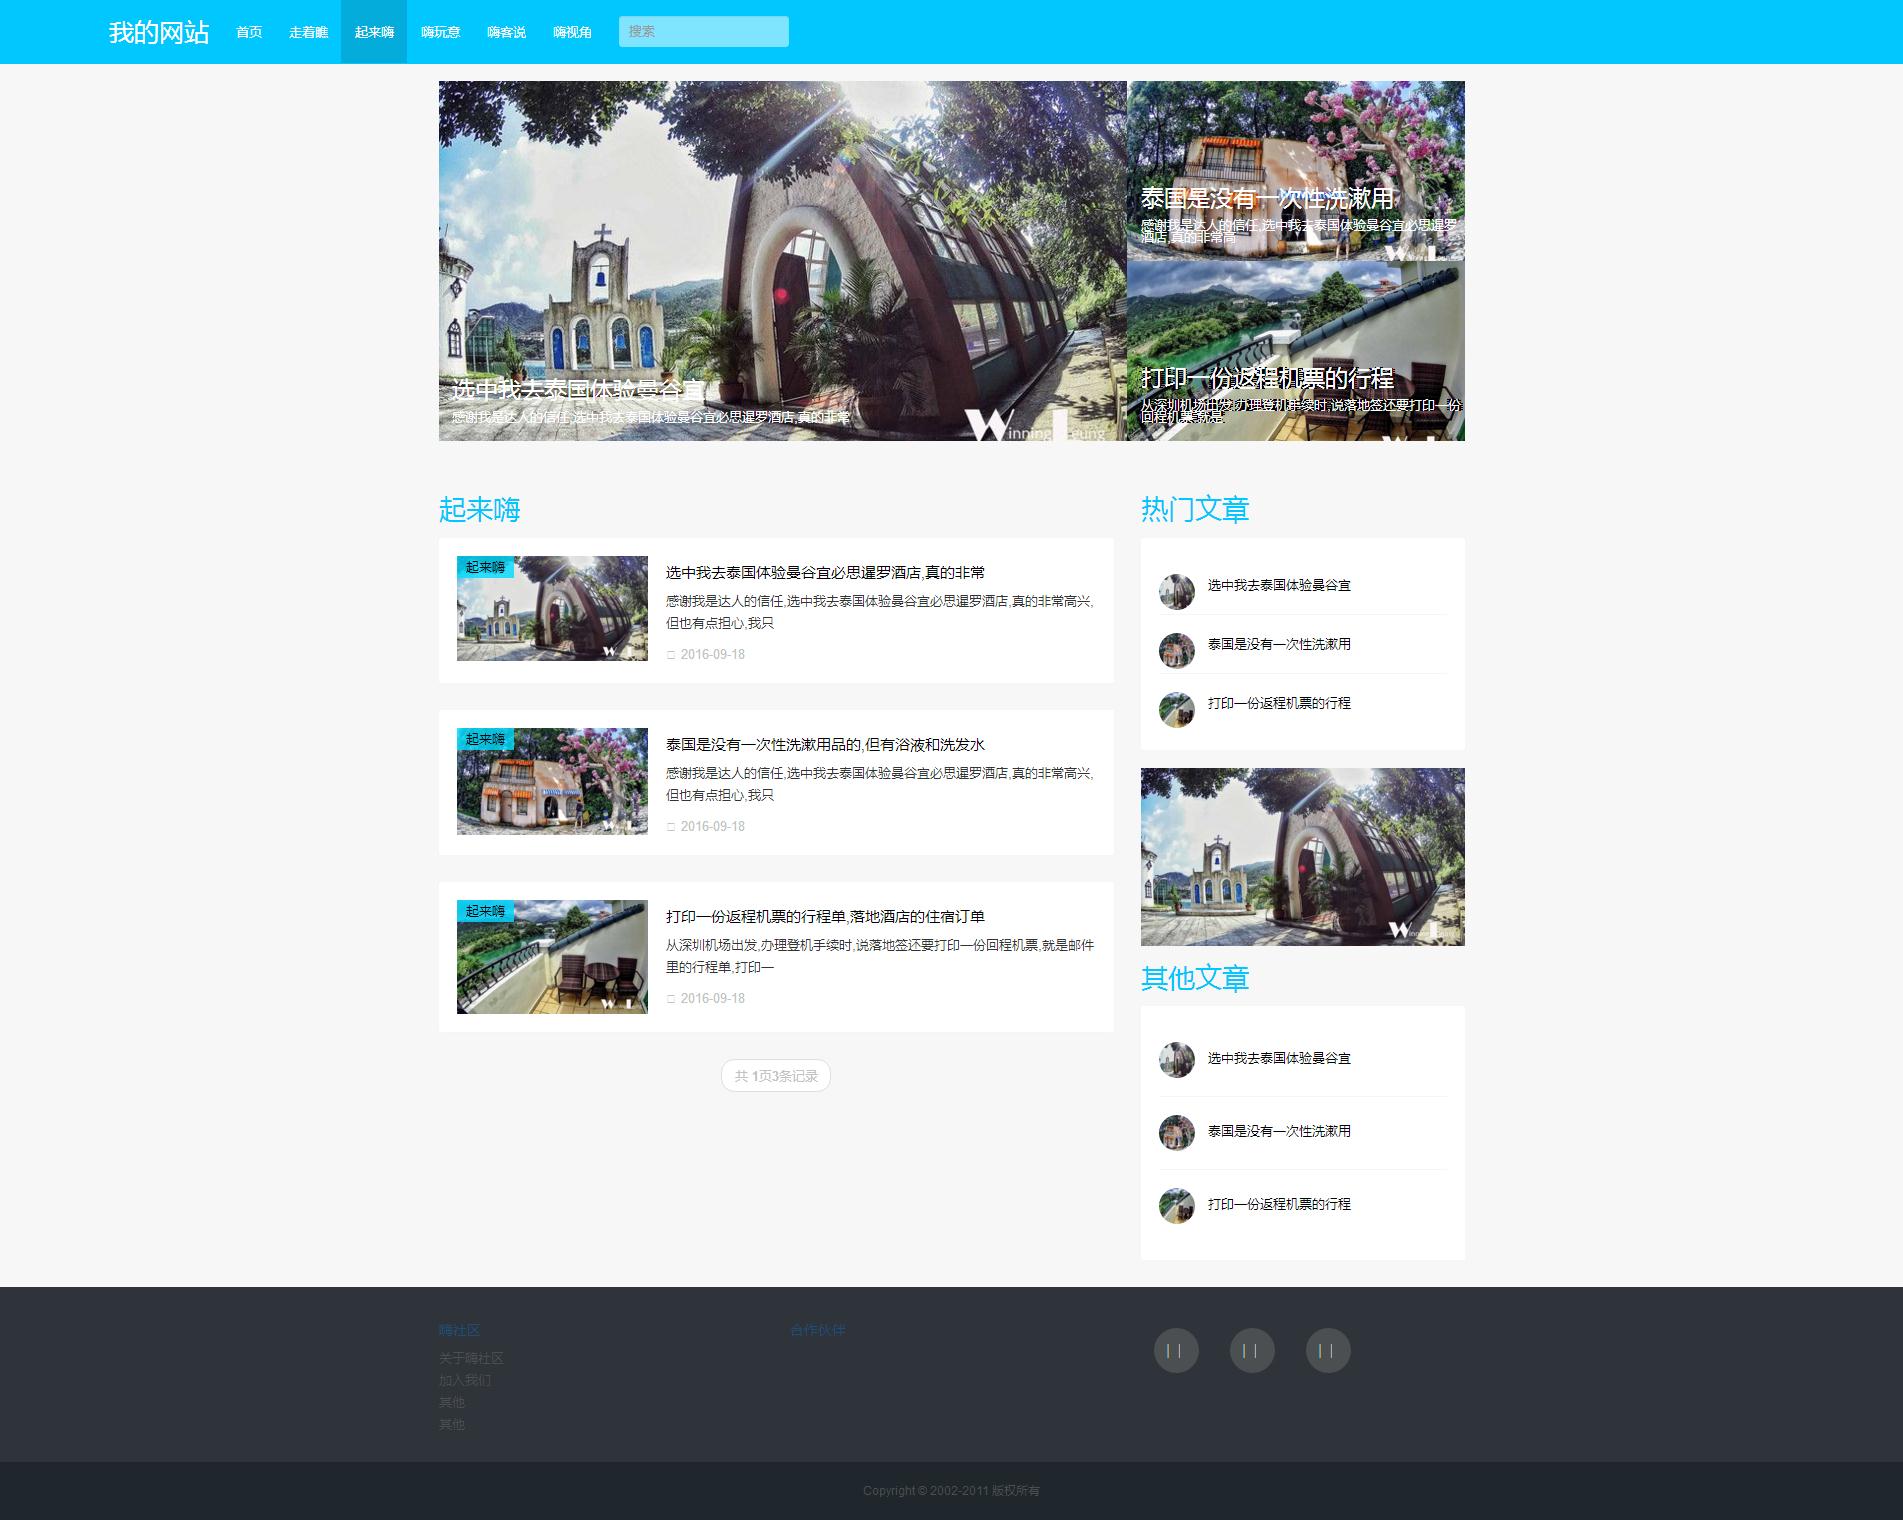This screenshot has width=1903, height=1520.
Task: Click the leftmost round footer social icon
Action: tap(1175, 1351)
